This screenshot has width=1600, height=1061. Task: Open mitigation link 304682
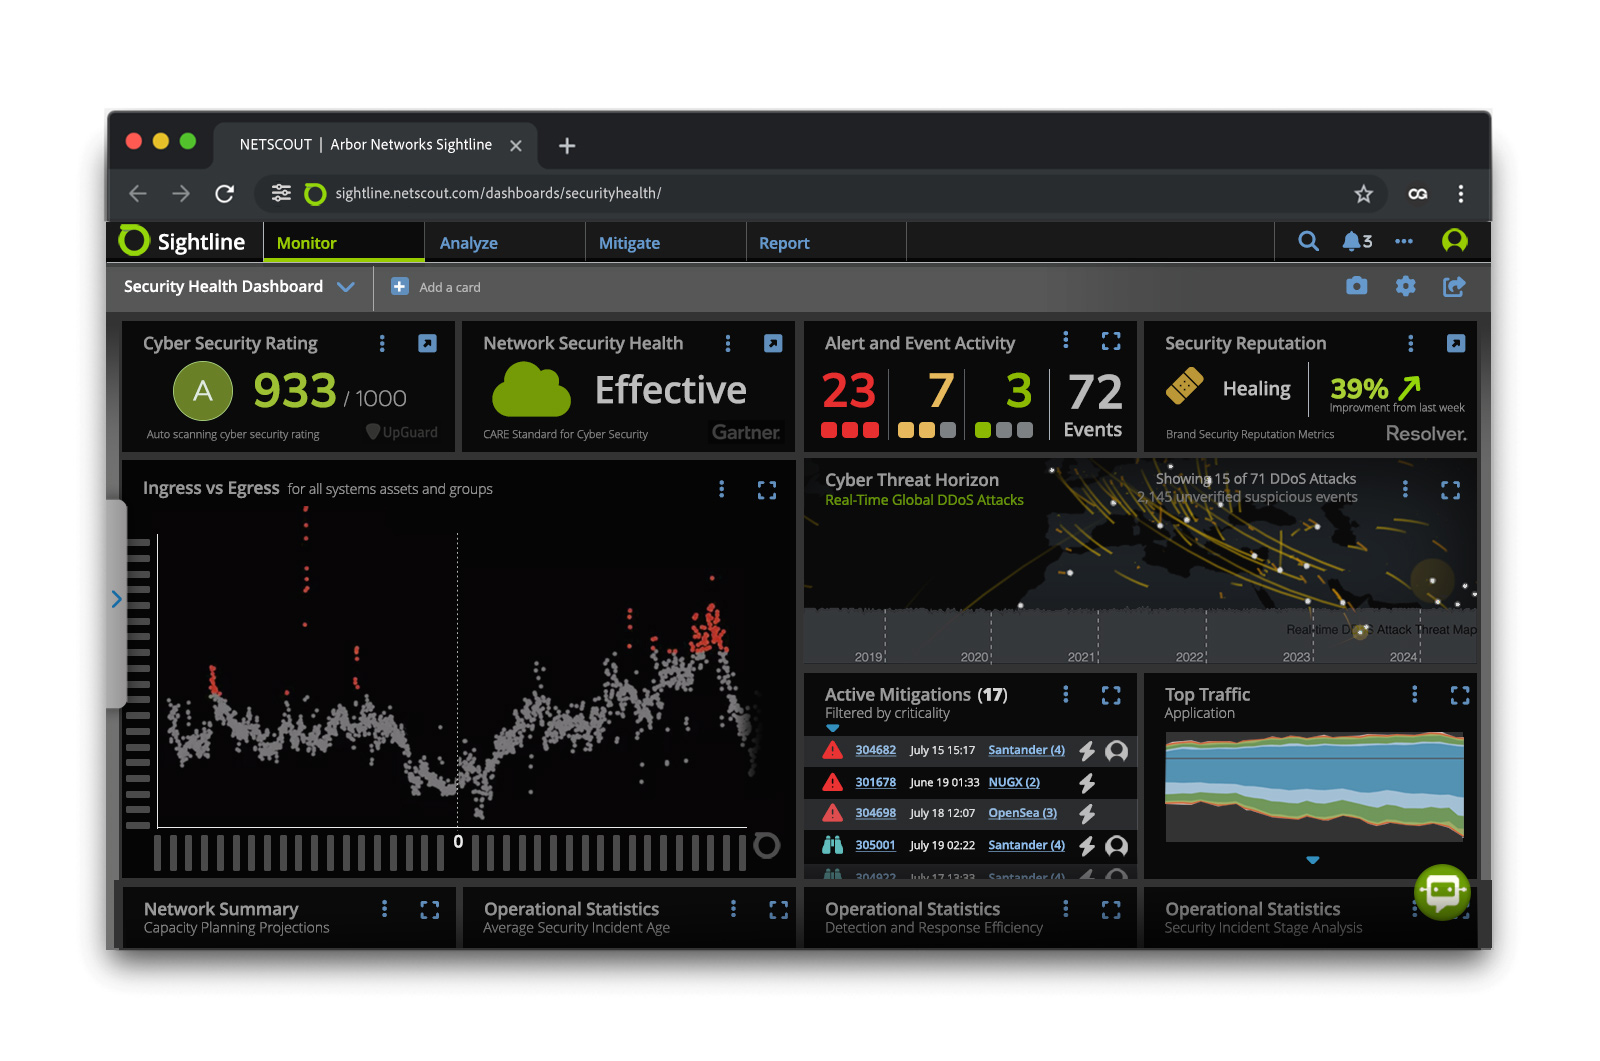[876, 750]
